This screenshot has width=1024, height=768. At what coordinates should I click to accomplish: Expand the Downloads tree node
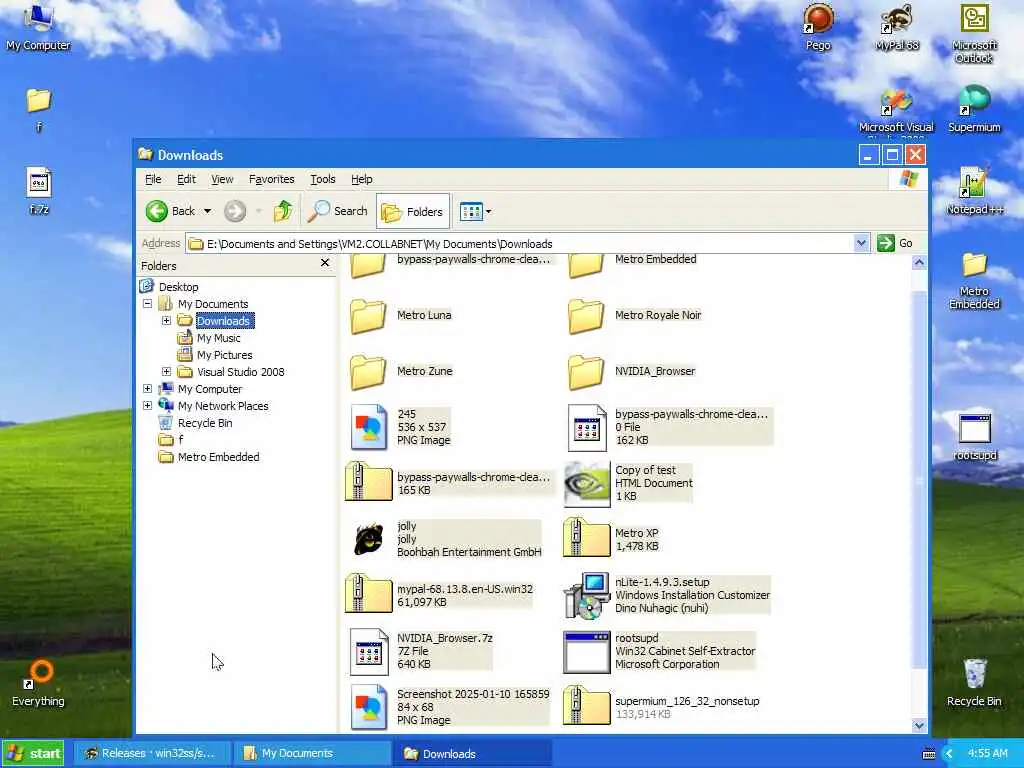tap(167, 321)
